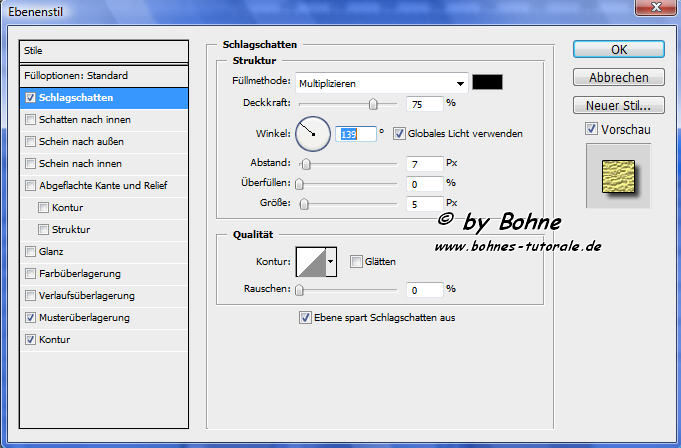Expand the Kontur shape dropdown arrow
The height and width of the screenshot is (448, 681).
(331, 262)
